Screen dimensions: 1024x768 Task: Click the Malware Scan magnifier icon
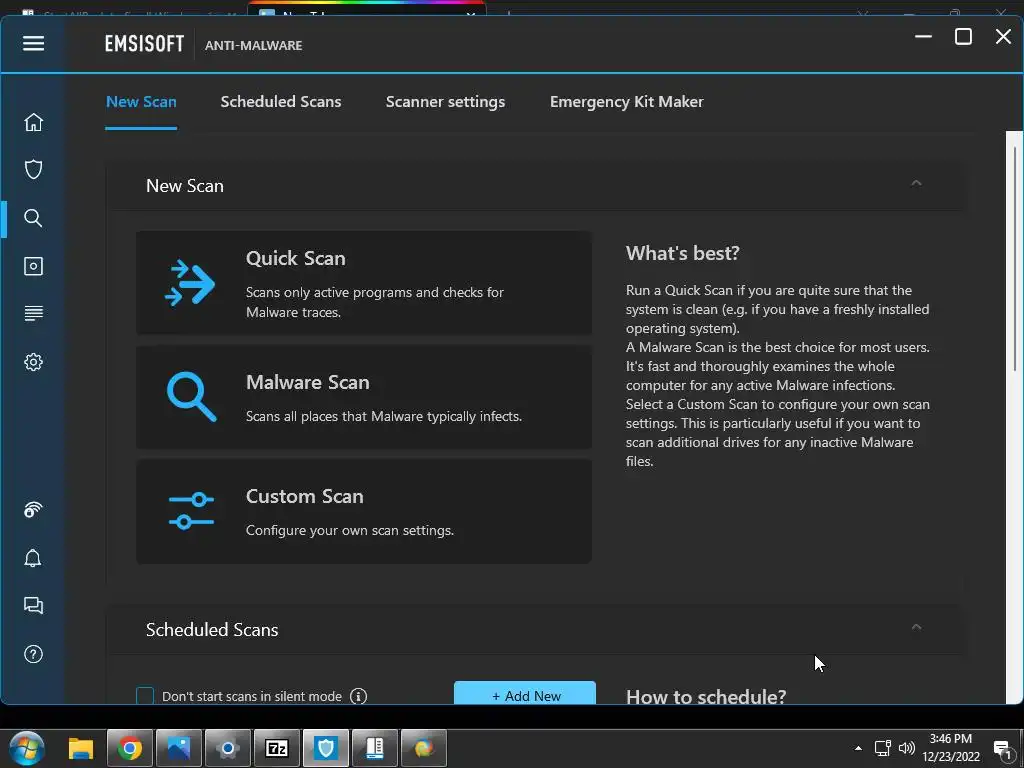pos(191,396)
